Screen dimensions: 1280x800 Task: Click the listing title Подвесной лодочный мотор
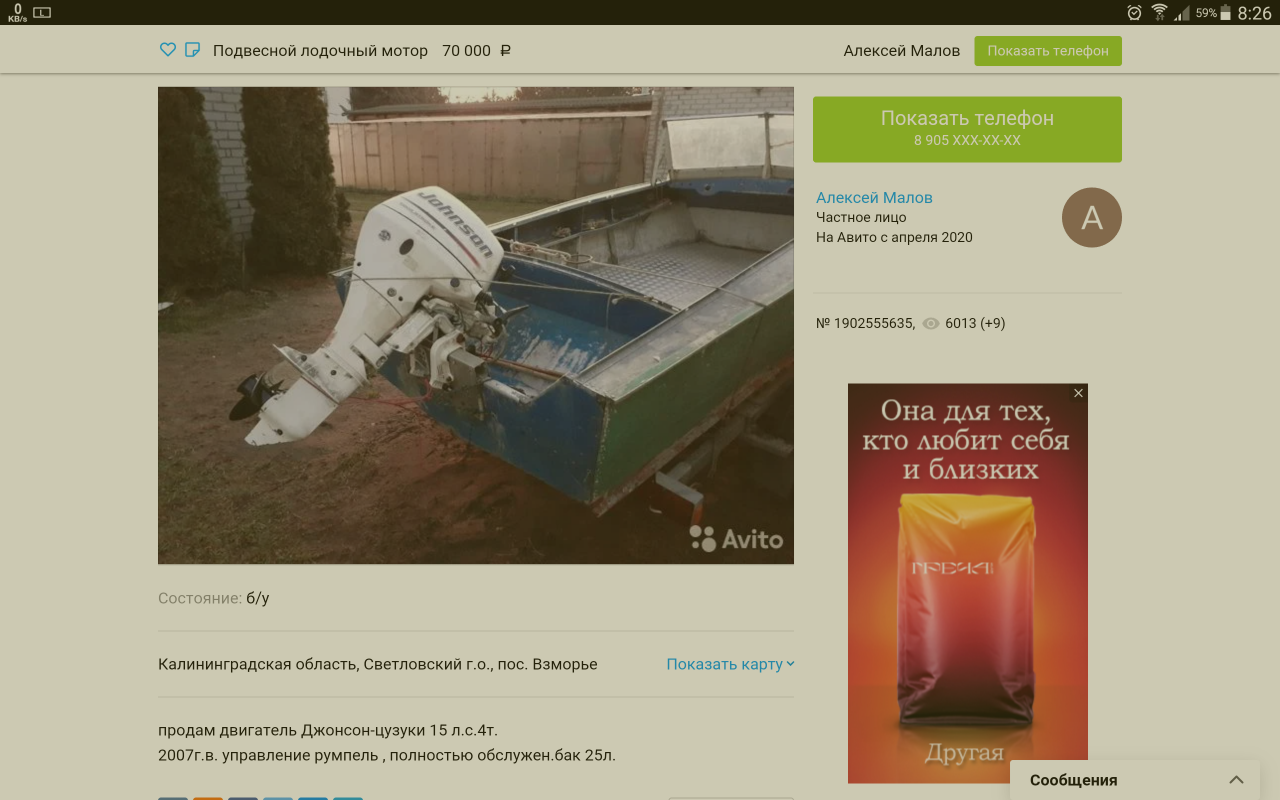pos(320,51)
